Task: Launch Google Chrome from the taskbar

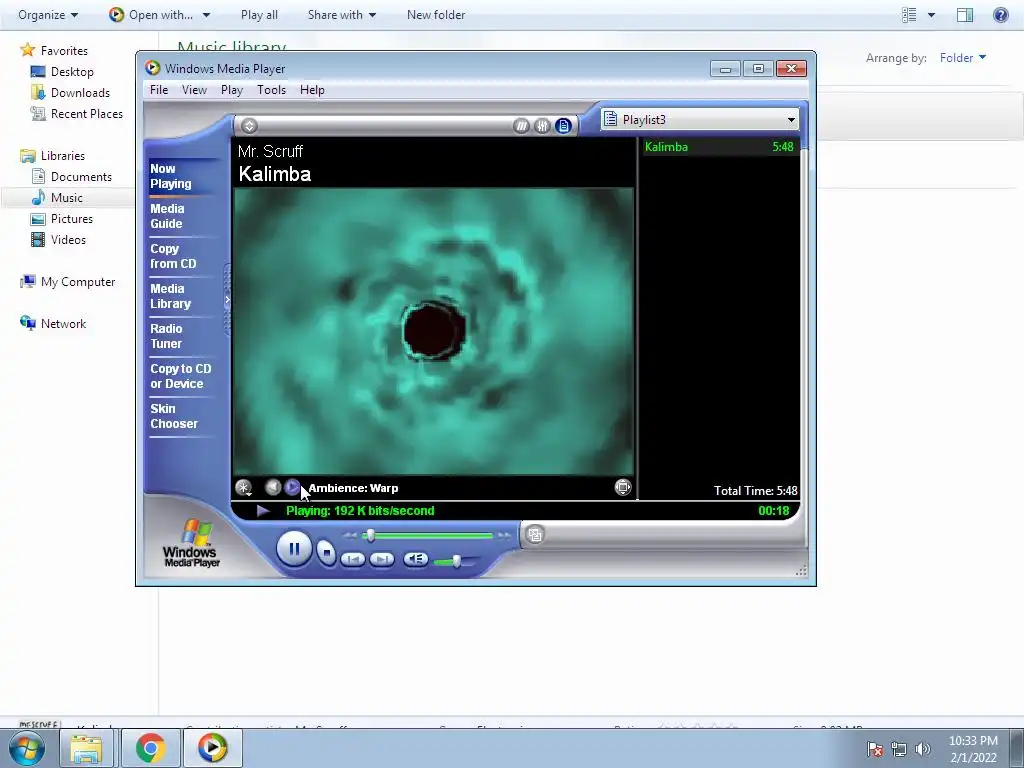Action: click(151, 748)
